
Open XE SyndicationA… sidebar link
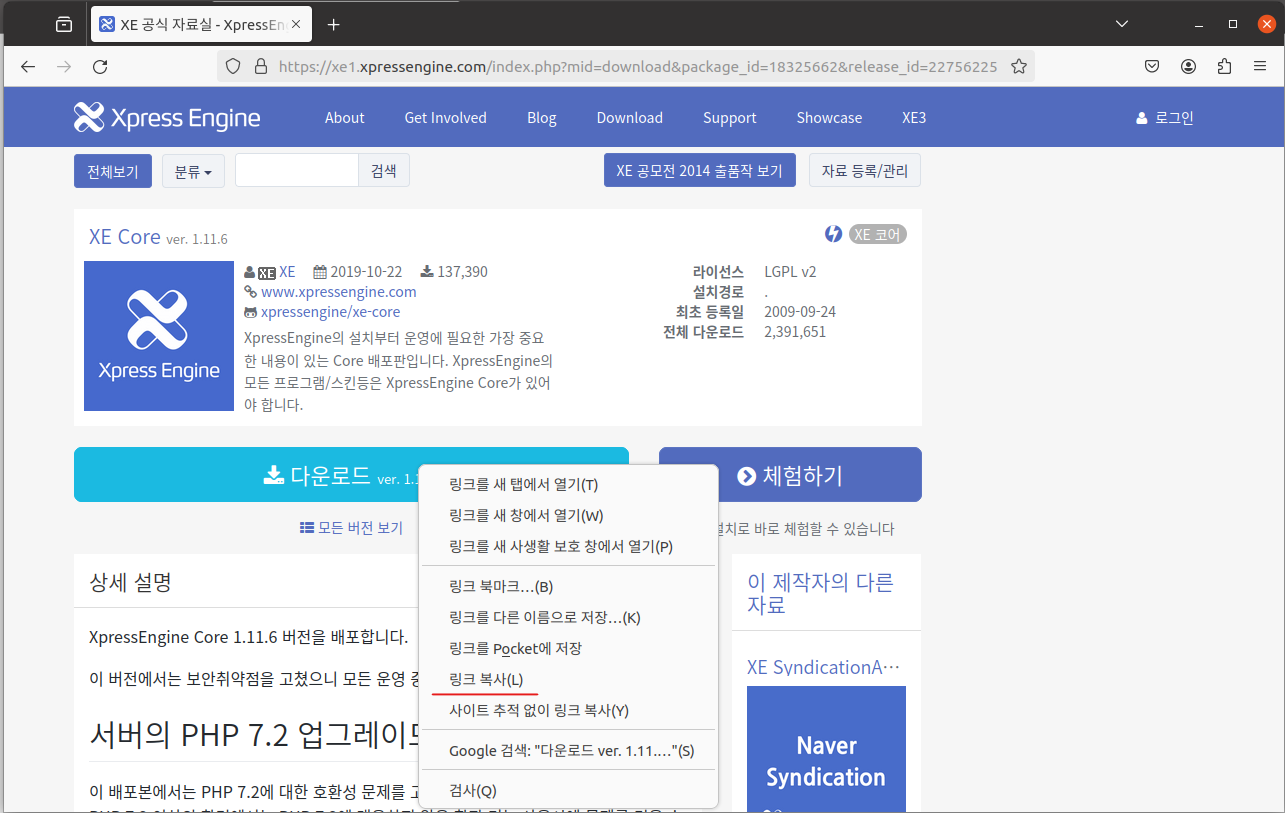click(x=824, y=667)
